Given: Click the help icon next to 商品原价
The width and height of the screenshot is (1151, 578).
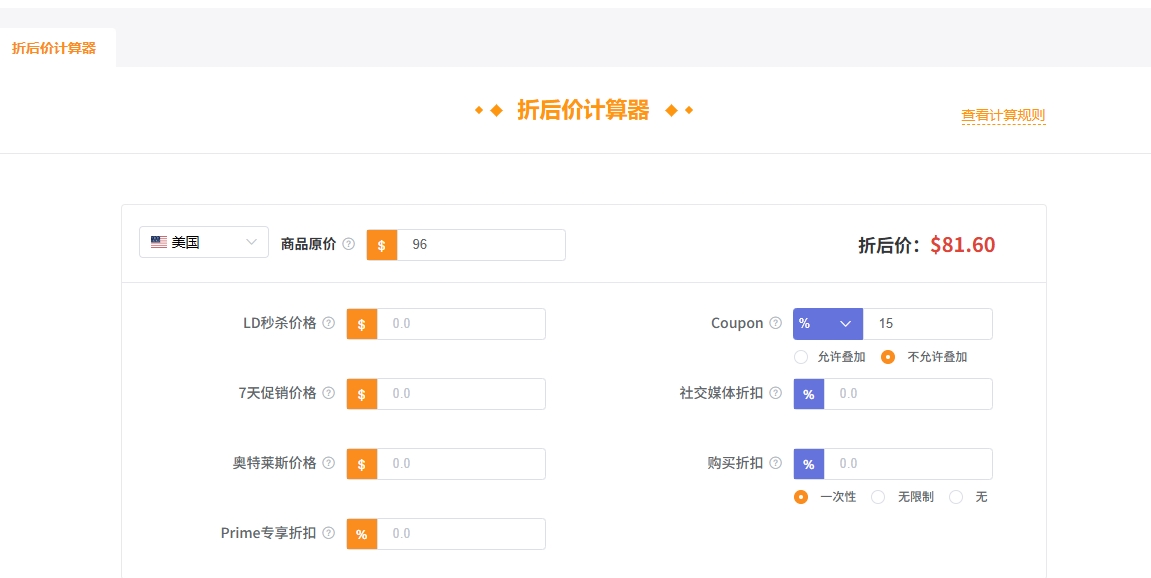Looking at the screenshot, I should pos(349,244).
